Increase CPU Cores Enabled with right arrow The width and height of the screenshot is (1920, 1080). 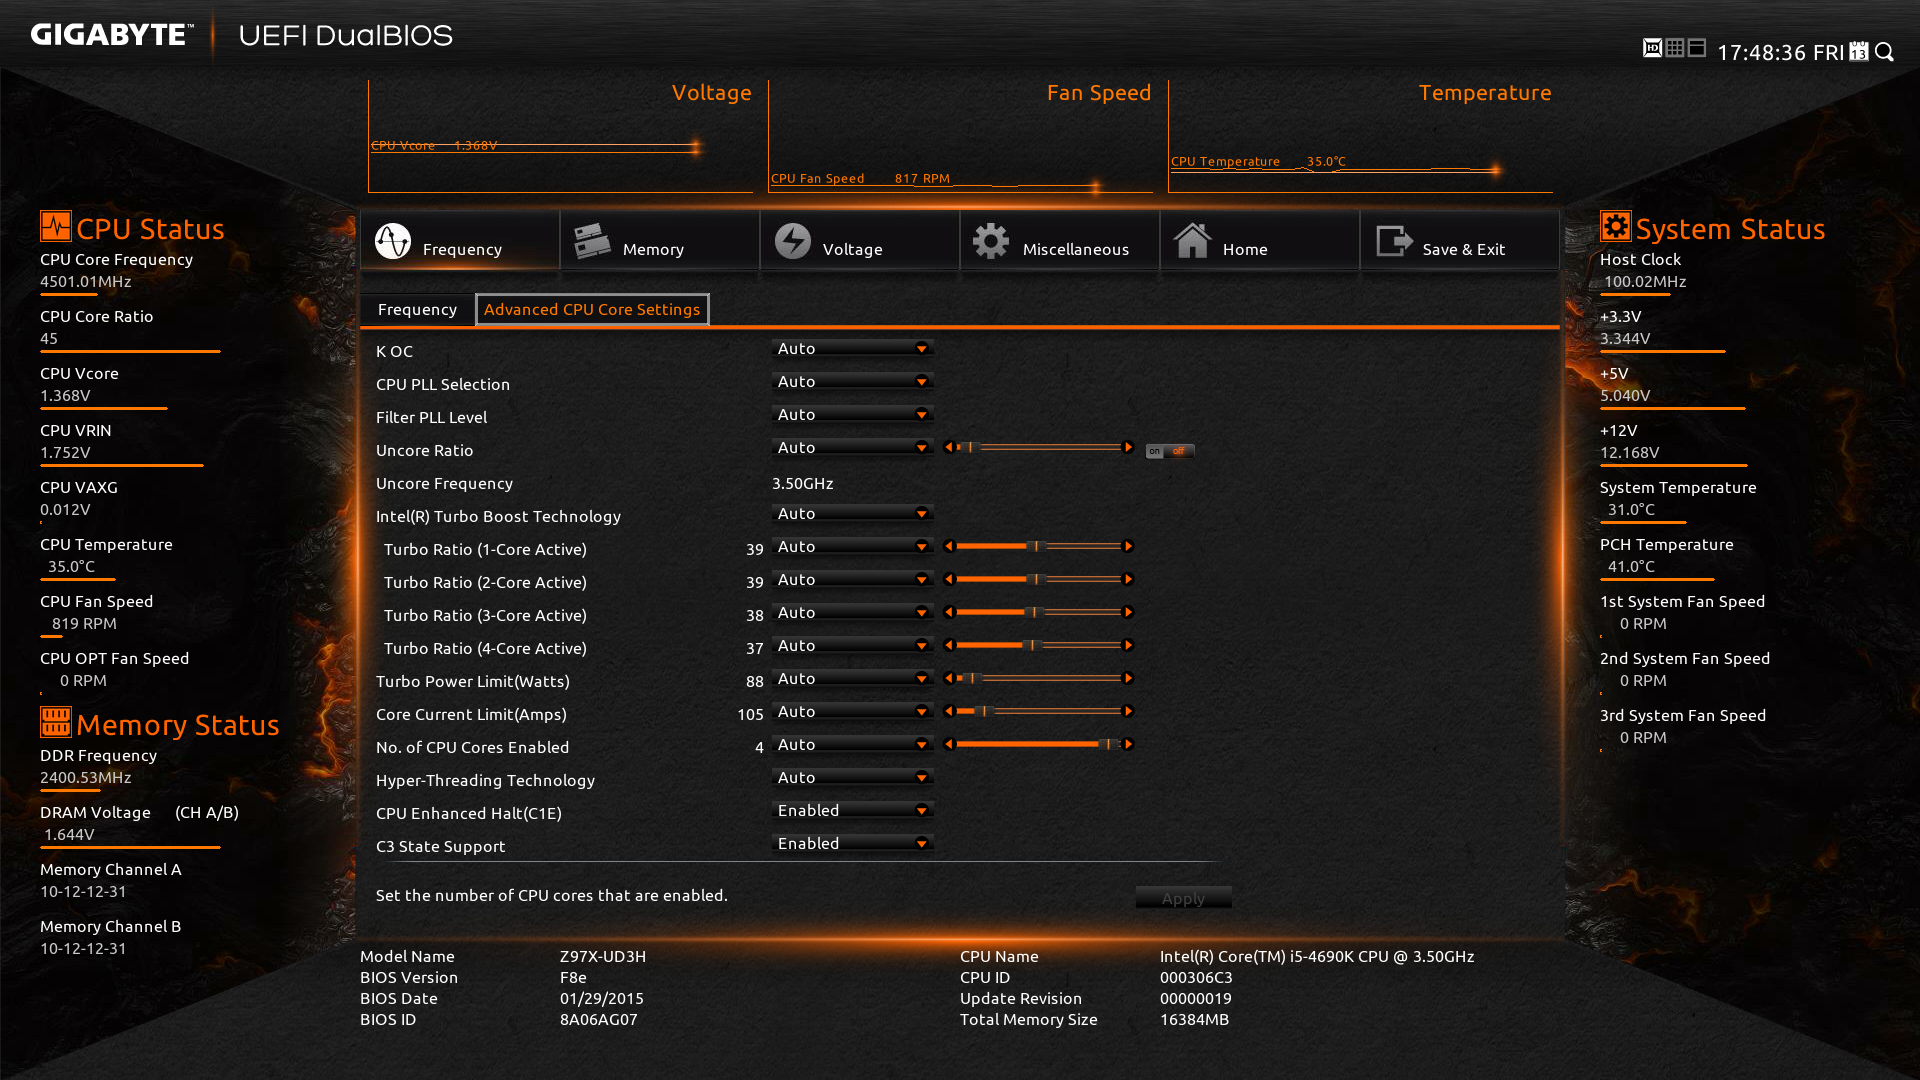pyautogui.click(x=1128, y=744)
